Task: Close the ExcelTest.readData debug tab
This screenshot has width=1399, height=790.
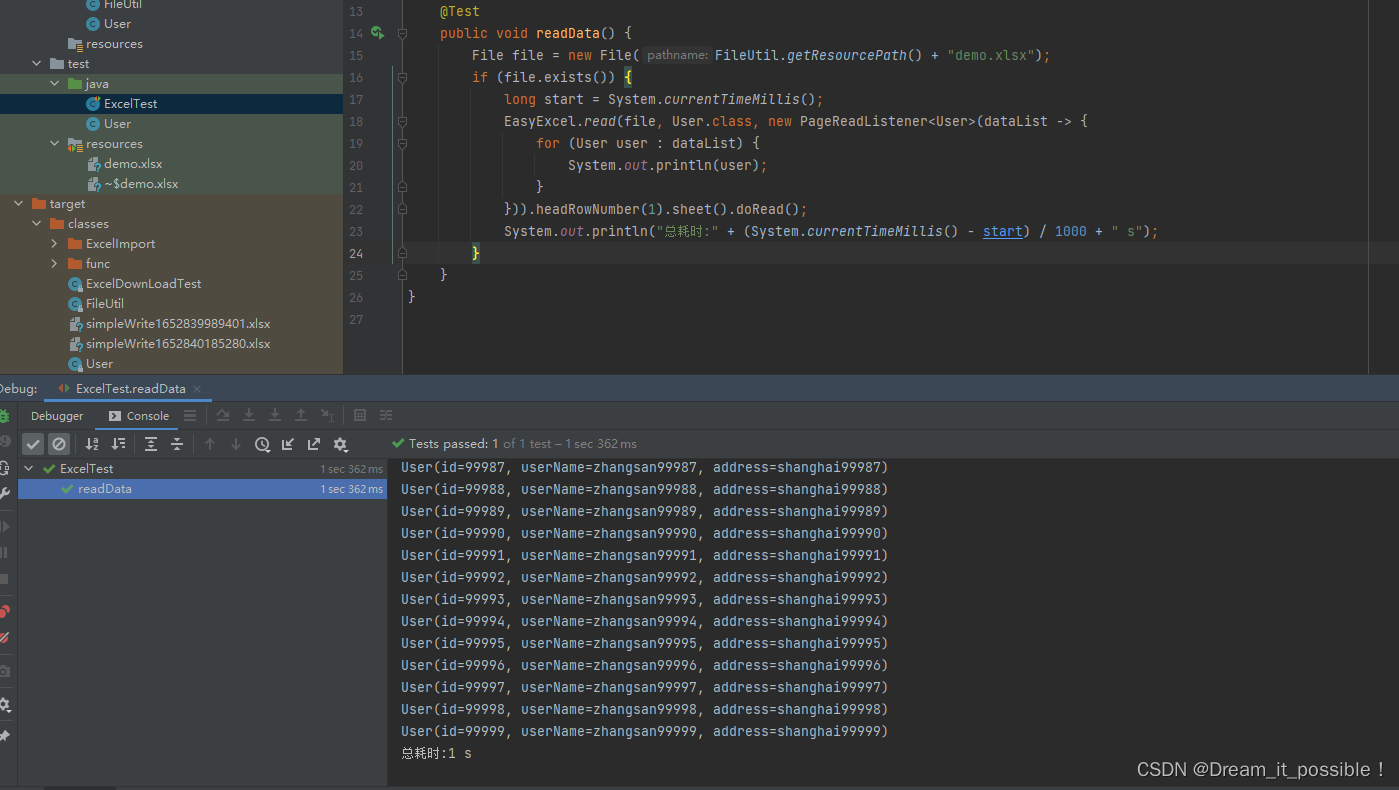Action: [x=197, y=389]
